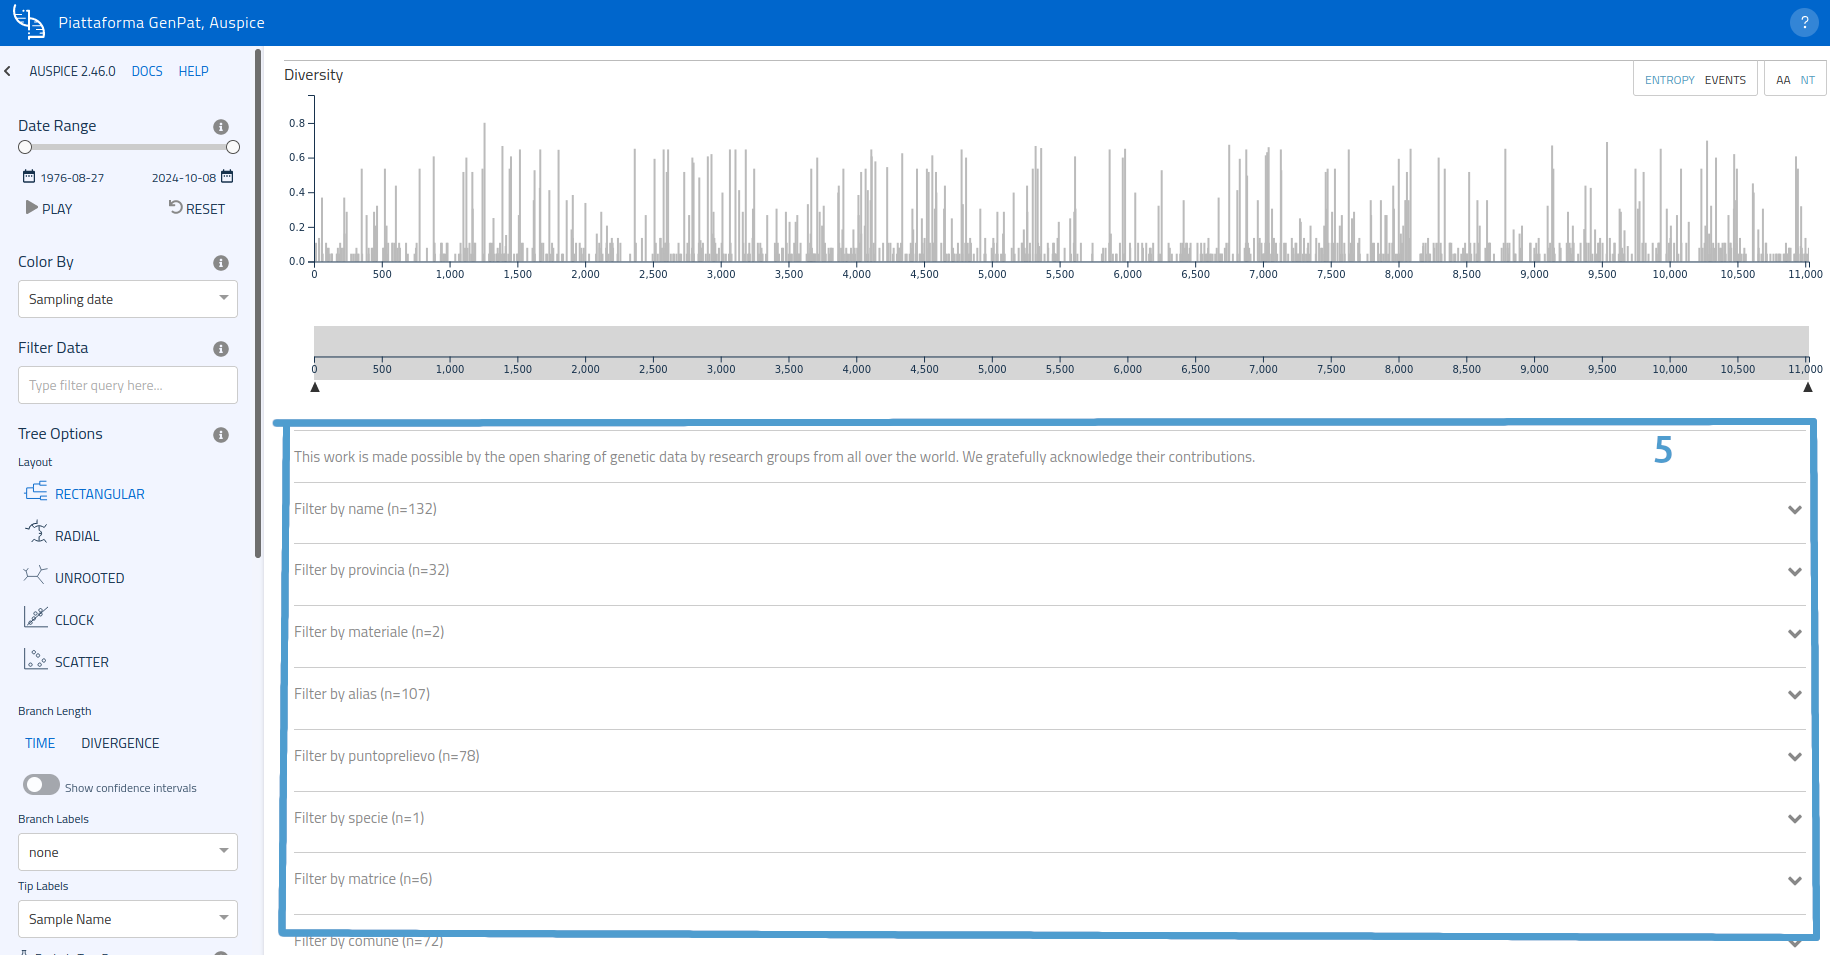
Task: Select Divergence branch length
Action: (120, 743)
